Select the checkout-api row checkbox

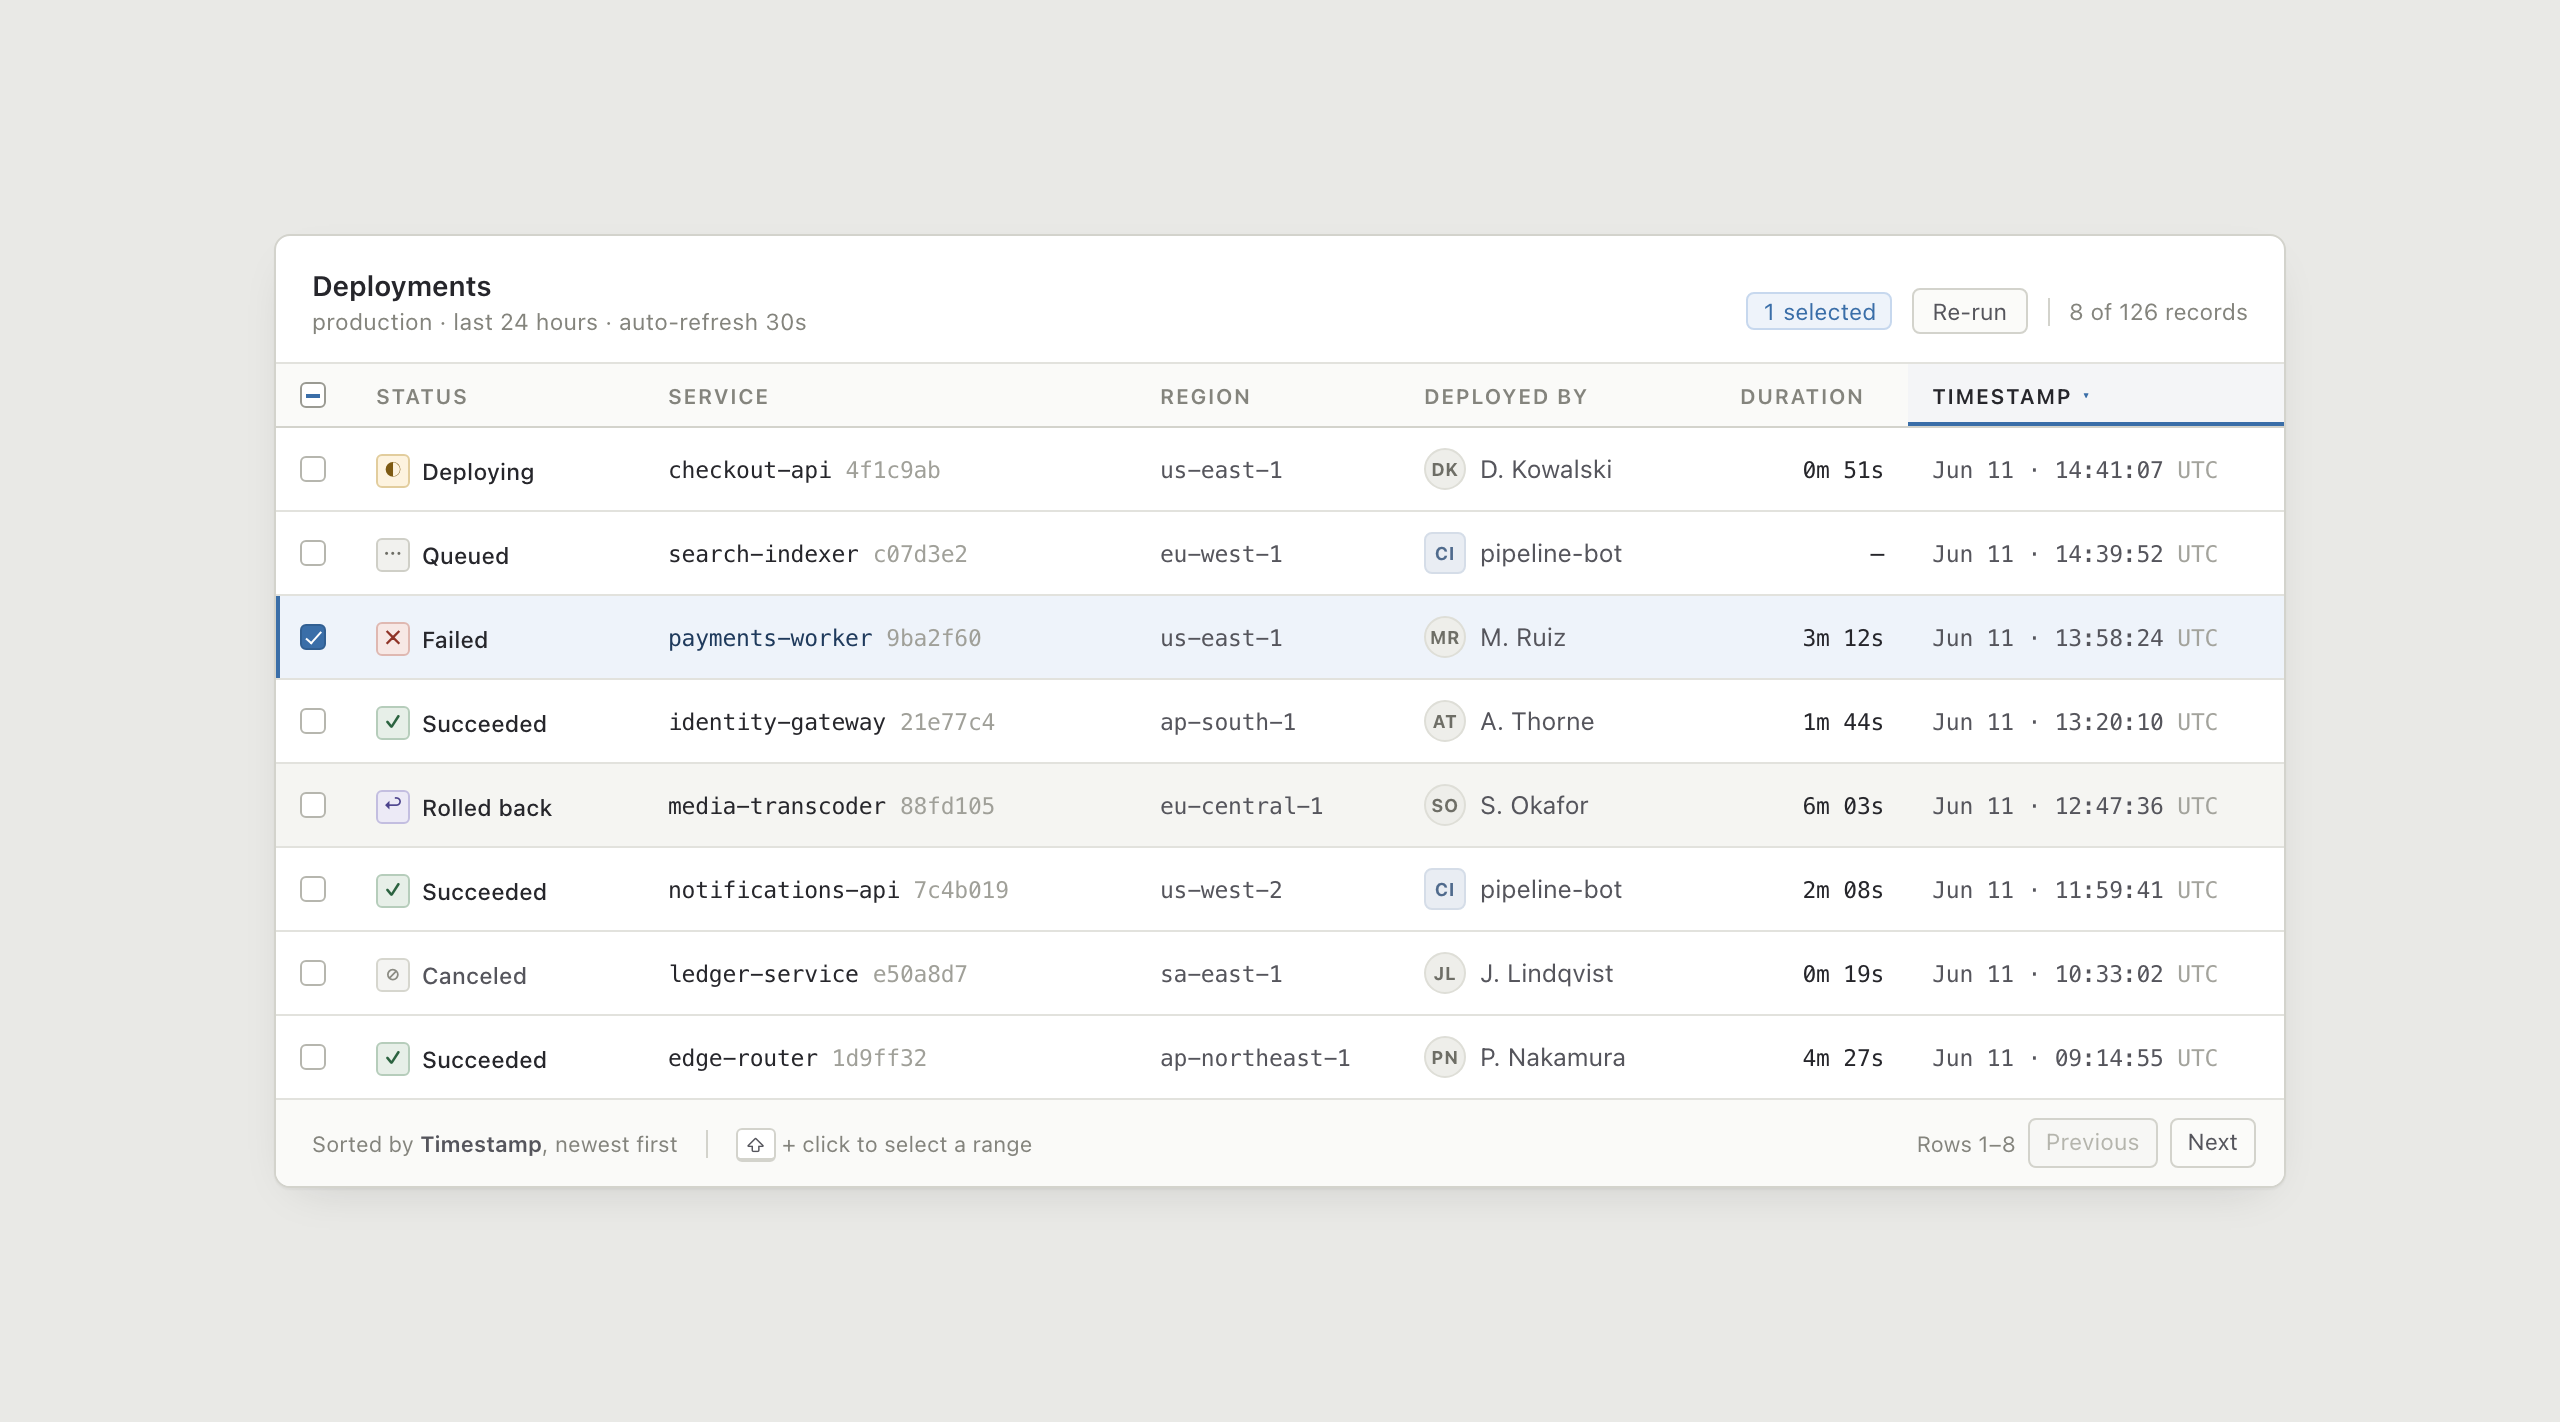coord(313,469)
